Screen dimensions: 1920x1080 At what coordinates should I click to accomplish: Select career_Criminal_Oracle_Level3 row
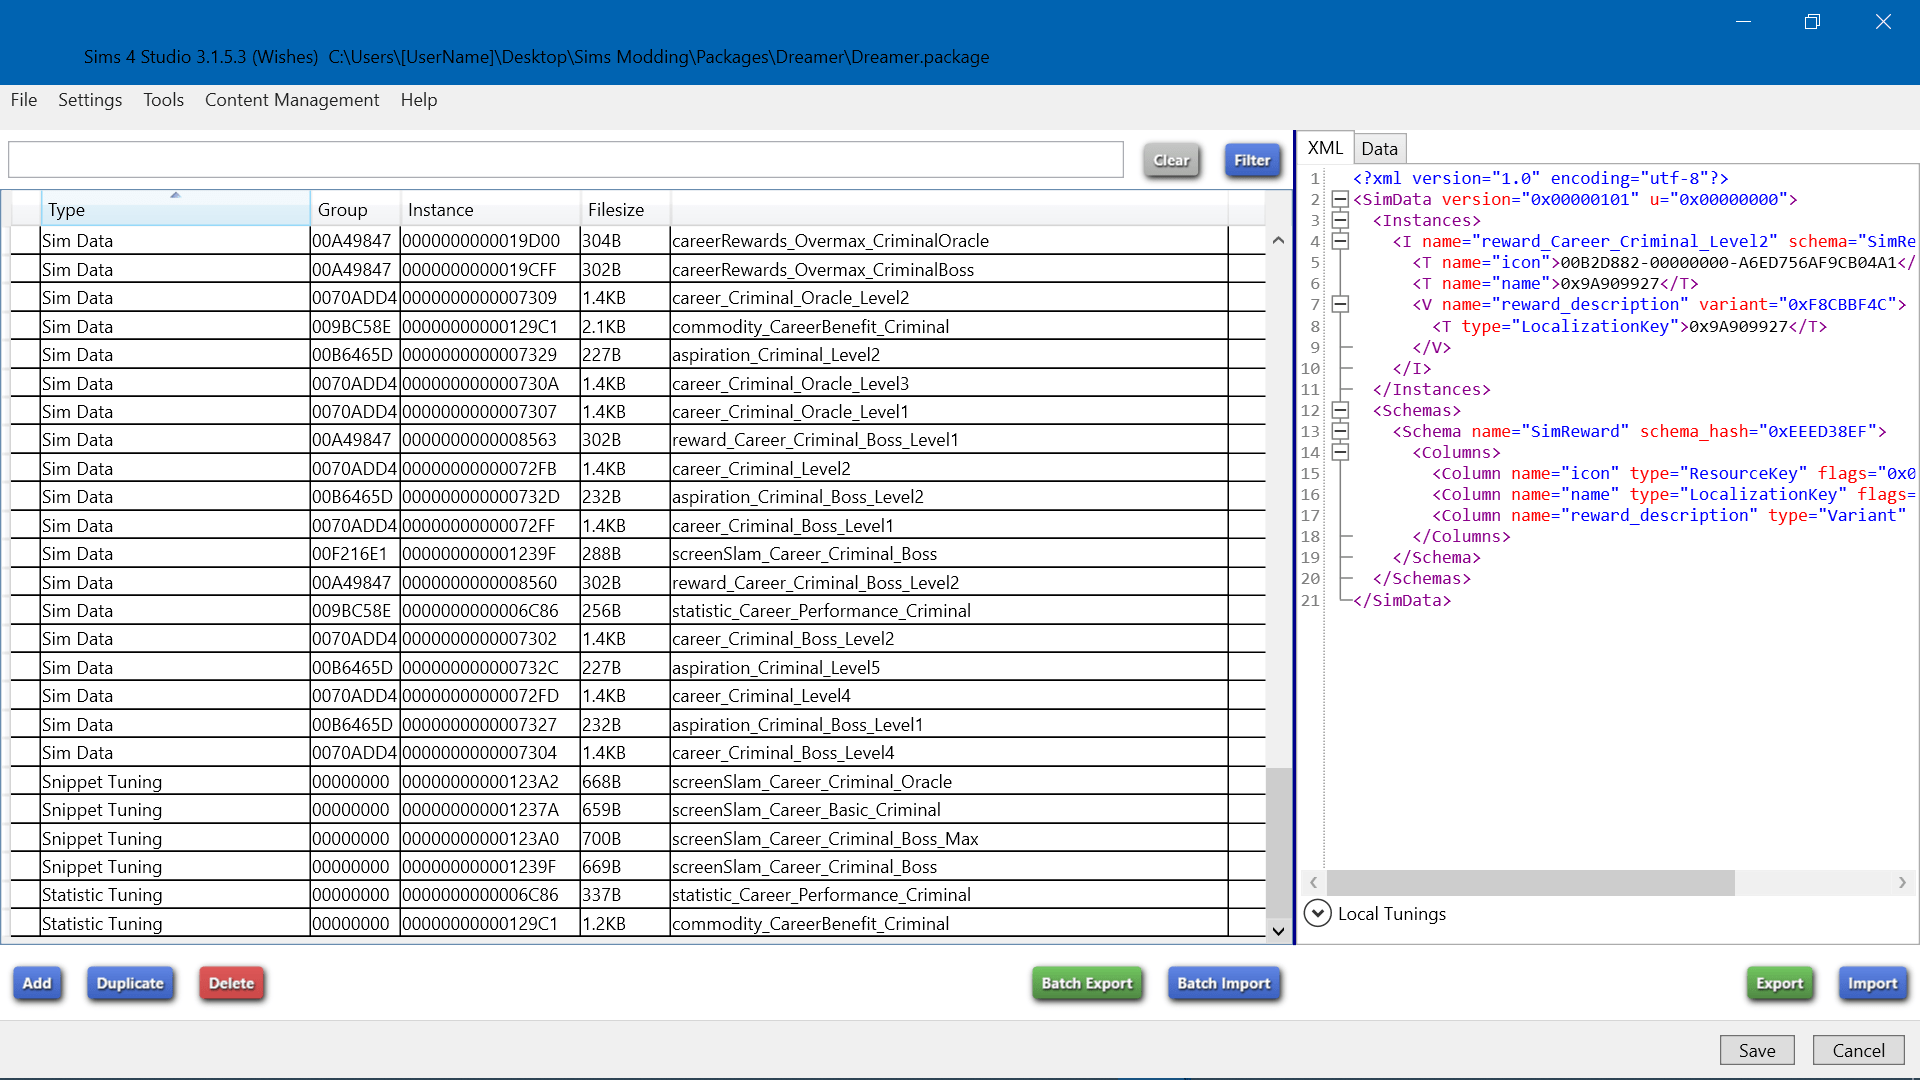[x=638, y=383]
